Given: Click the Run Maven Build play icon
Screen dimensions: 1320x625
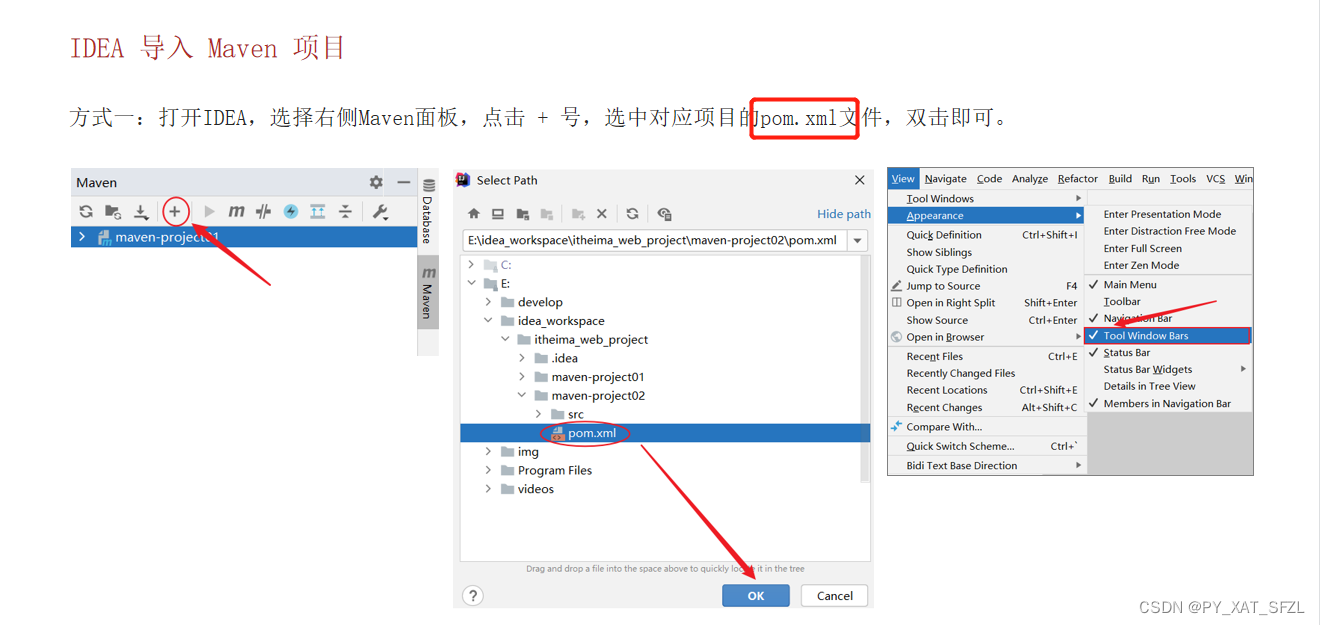Looking at the screenshot, I should click(209, 211).
